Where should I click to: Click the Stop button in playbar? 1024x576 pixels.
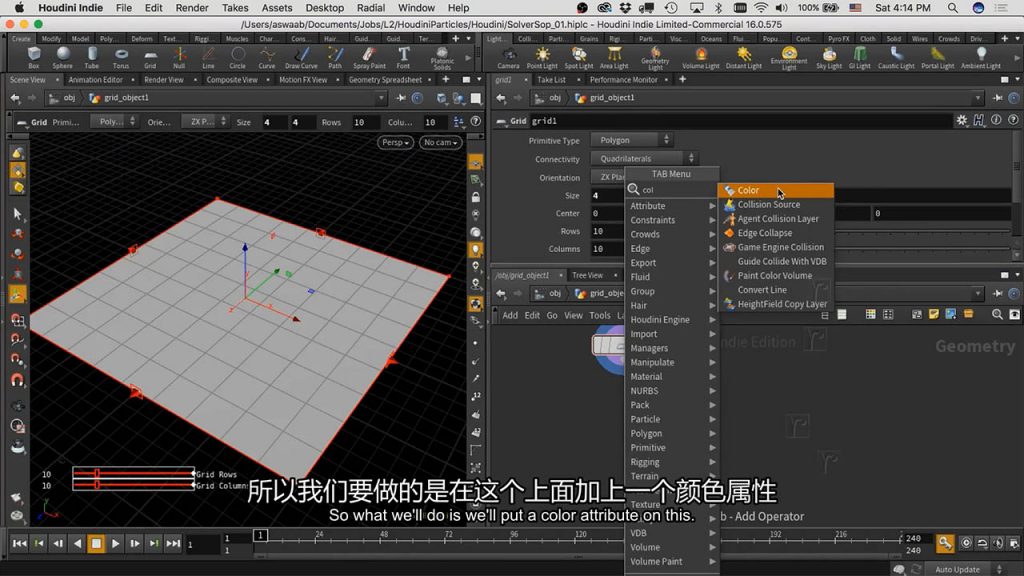[x=96, y=543]
